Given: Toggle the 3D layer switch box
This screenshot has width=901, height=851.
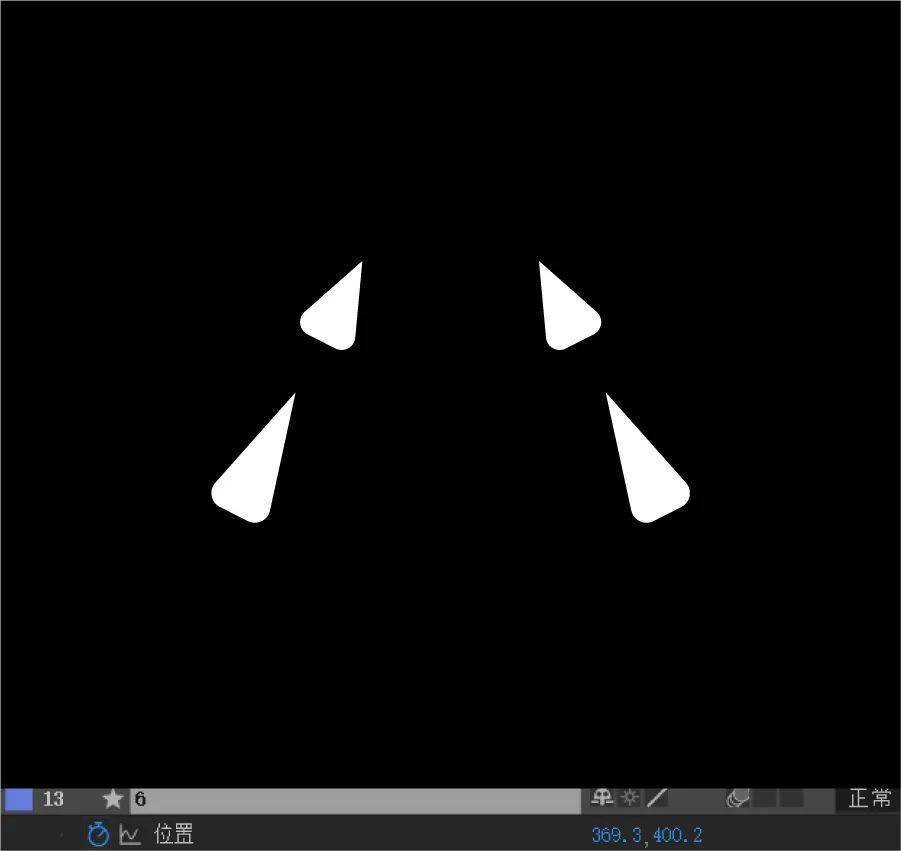Looking at the screenshot, I should [x=792, y=798].
